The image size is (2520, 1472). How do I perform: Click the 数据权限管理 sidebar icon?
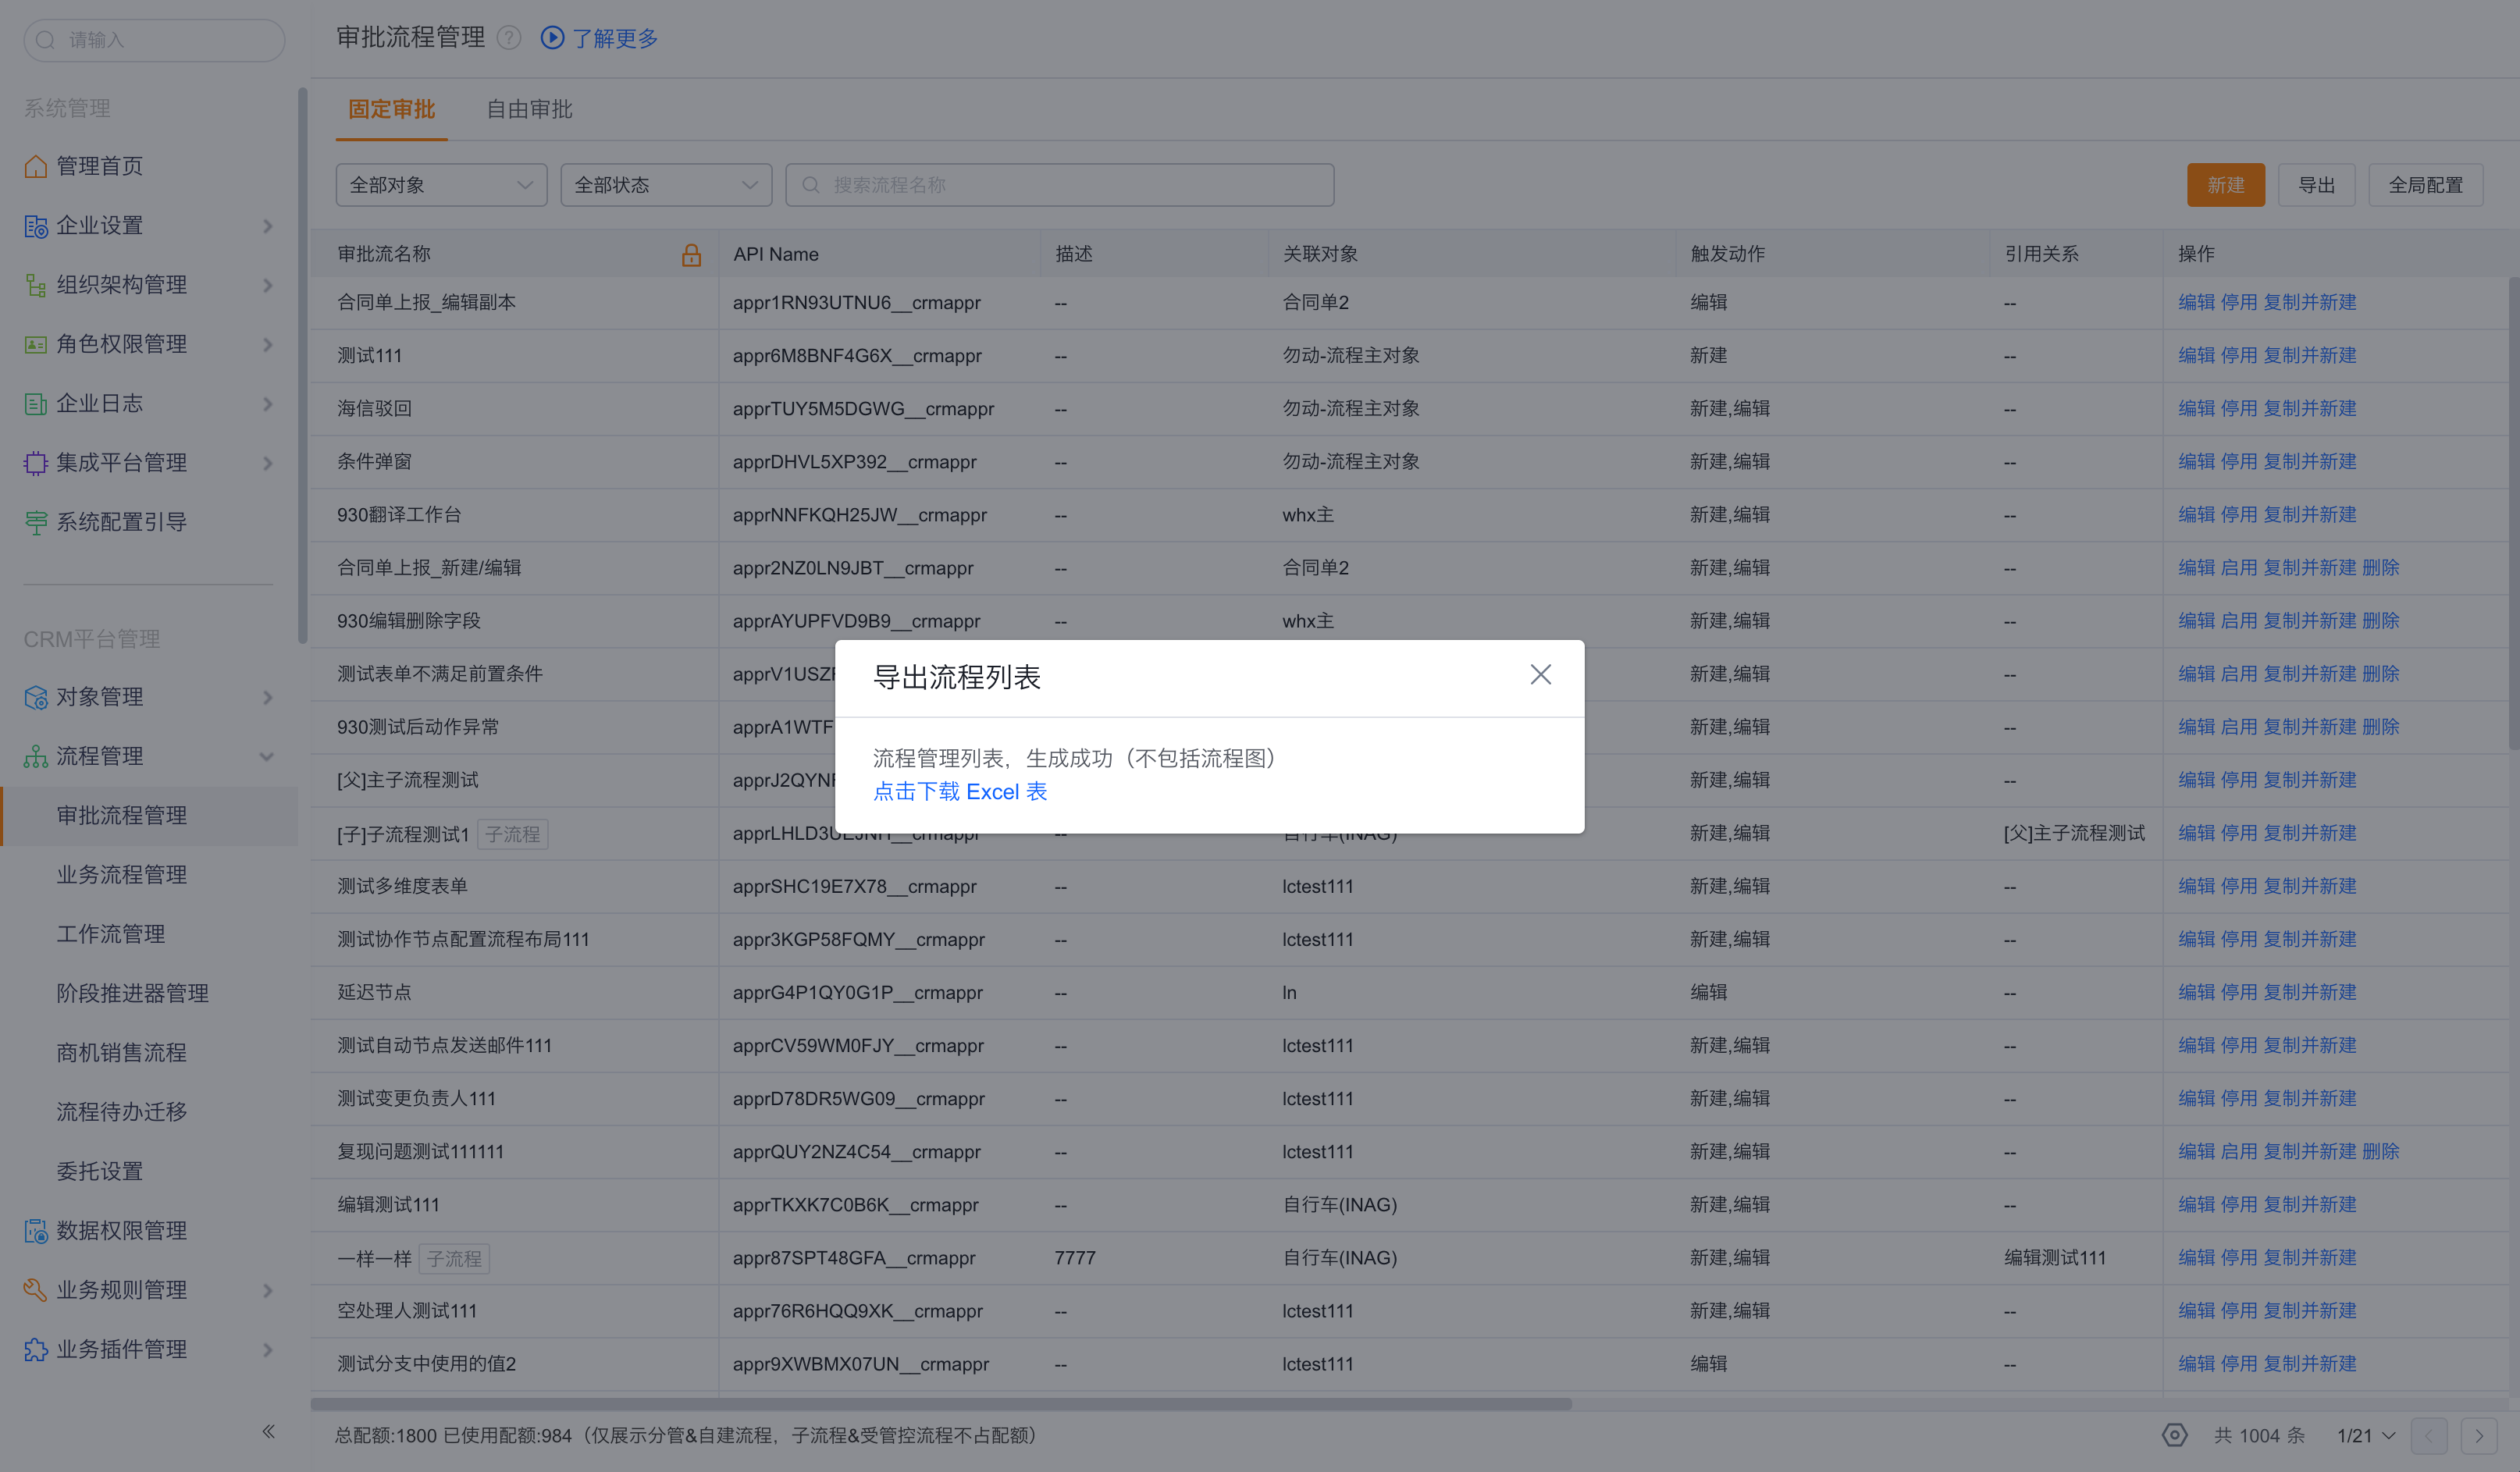(36, 1231)
